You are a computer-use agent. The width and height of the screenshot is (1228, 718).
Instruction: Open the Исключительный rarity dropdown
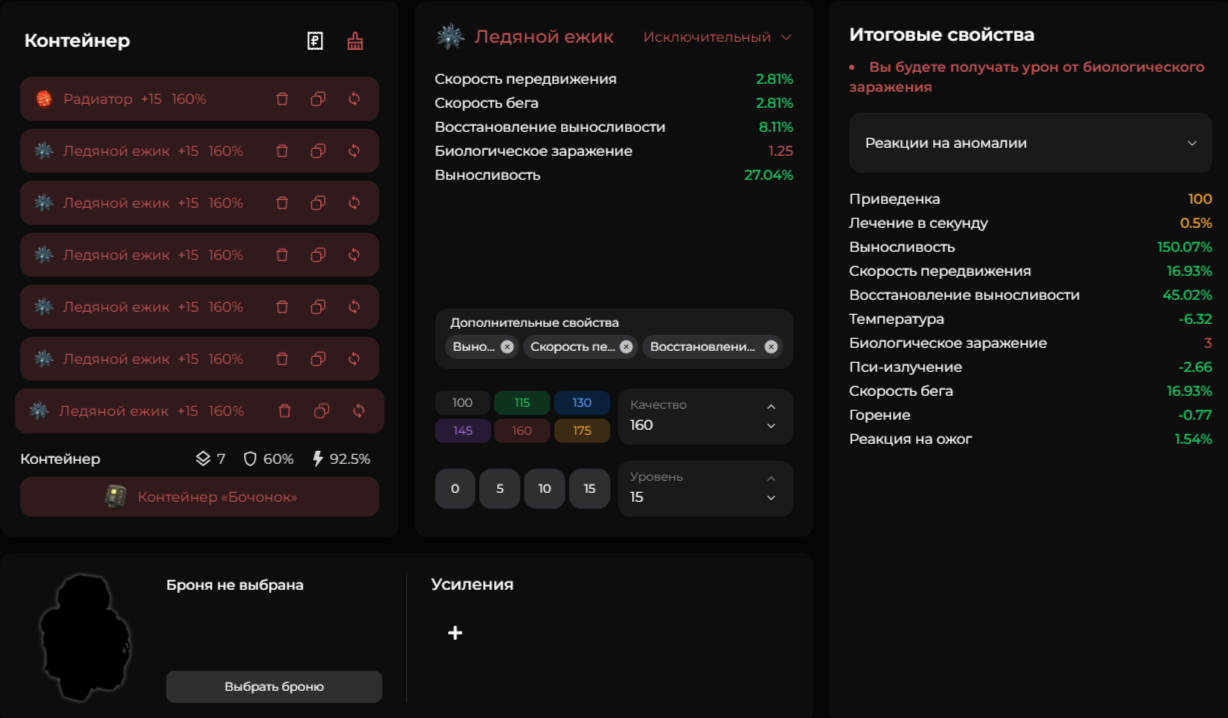click(x=717, y=37)
